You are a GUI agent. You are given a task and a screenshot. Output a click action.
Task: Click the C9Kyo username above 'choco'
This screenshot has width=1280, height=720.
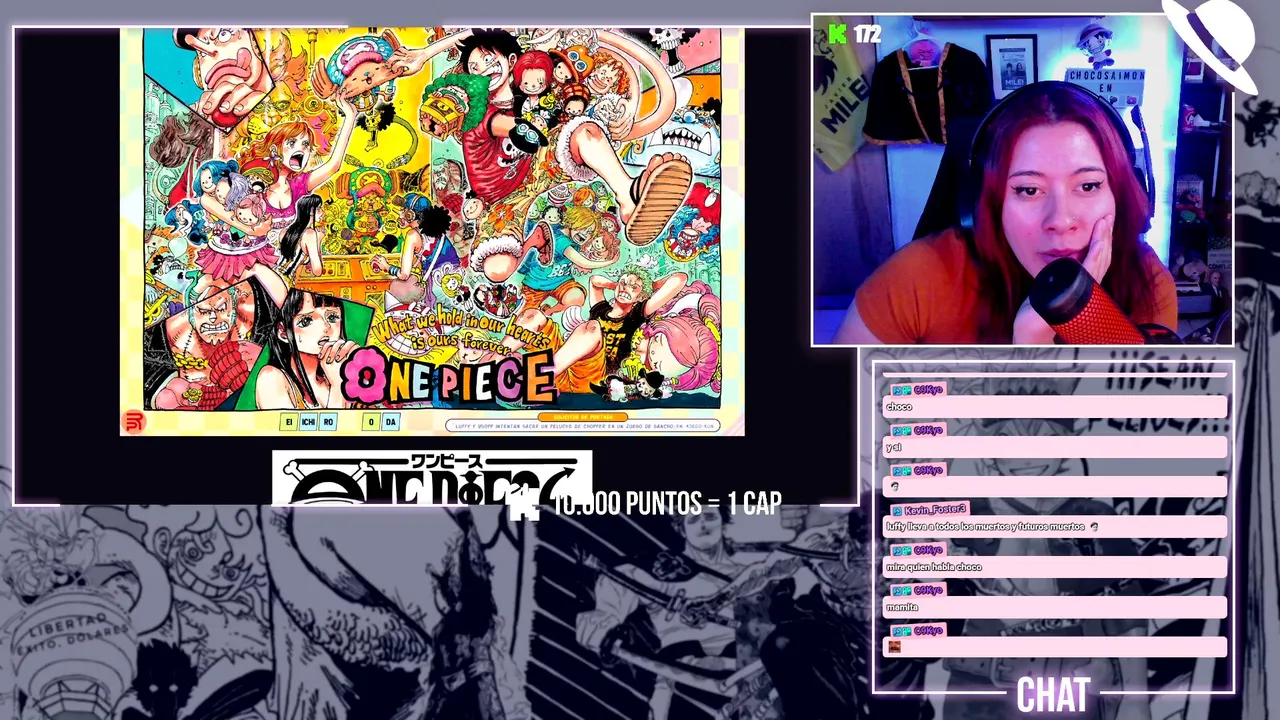tap(928, 390)
